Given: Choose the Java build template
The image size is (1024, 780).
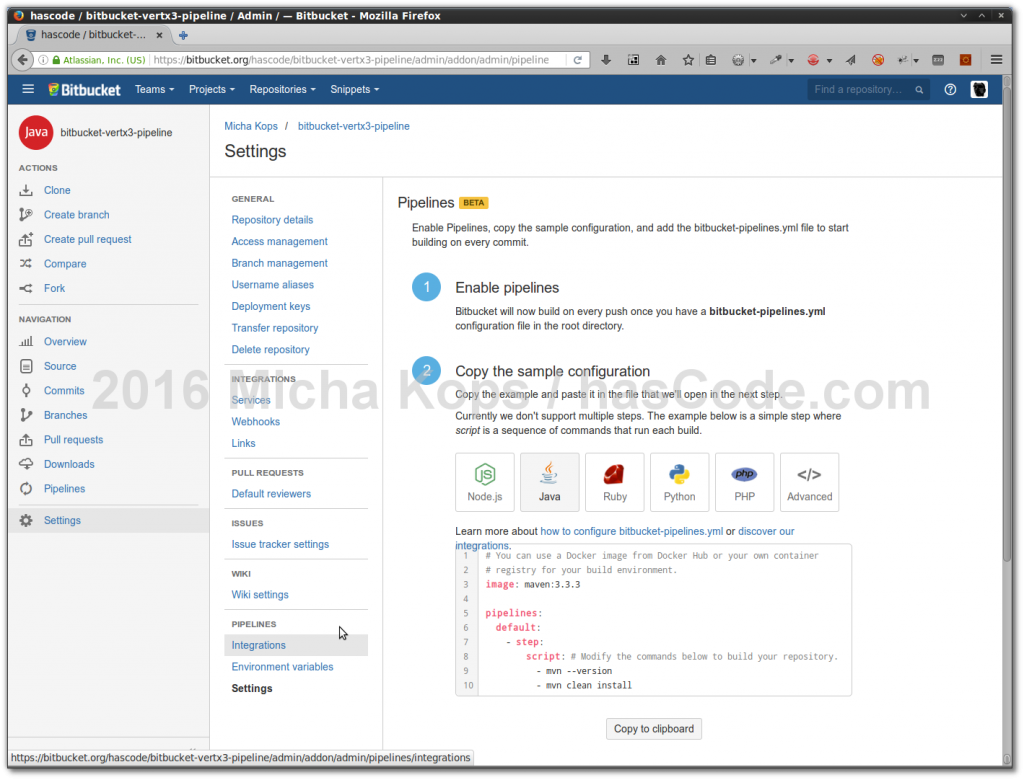Looking at the screenshot, I should (x=549, y=482).
